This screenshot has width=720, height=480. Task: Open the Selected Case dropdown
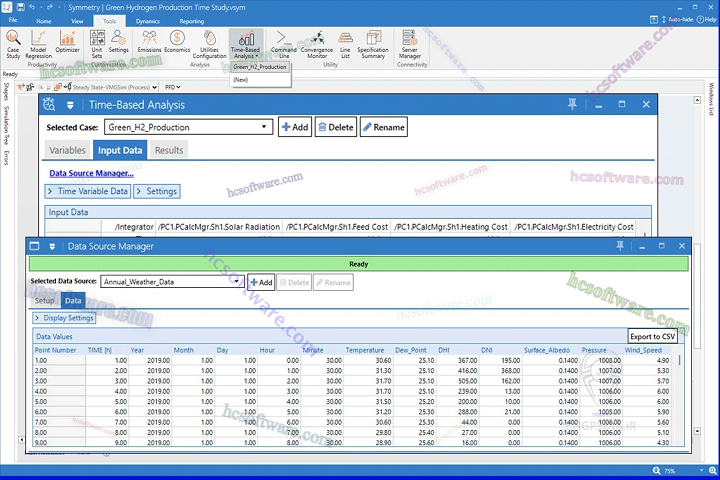tap(264, 127)
